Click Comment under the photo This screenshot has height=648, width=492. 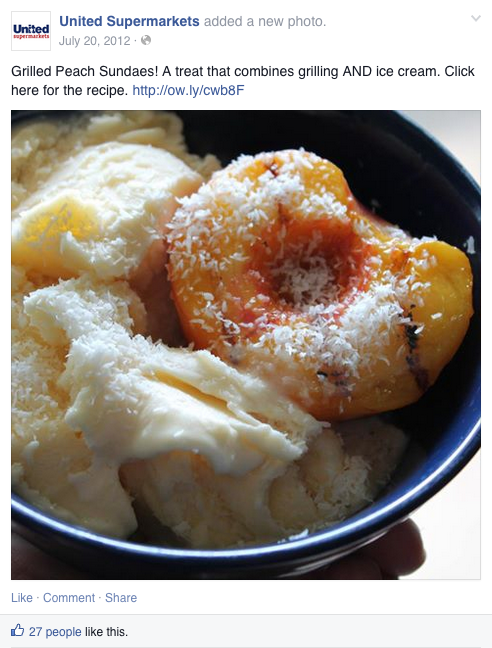(69, 598)
